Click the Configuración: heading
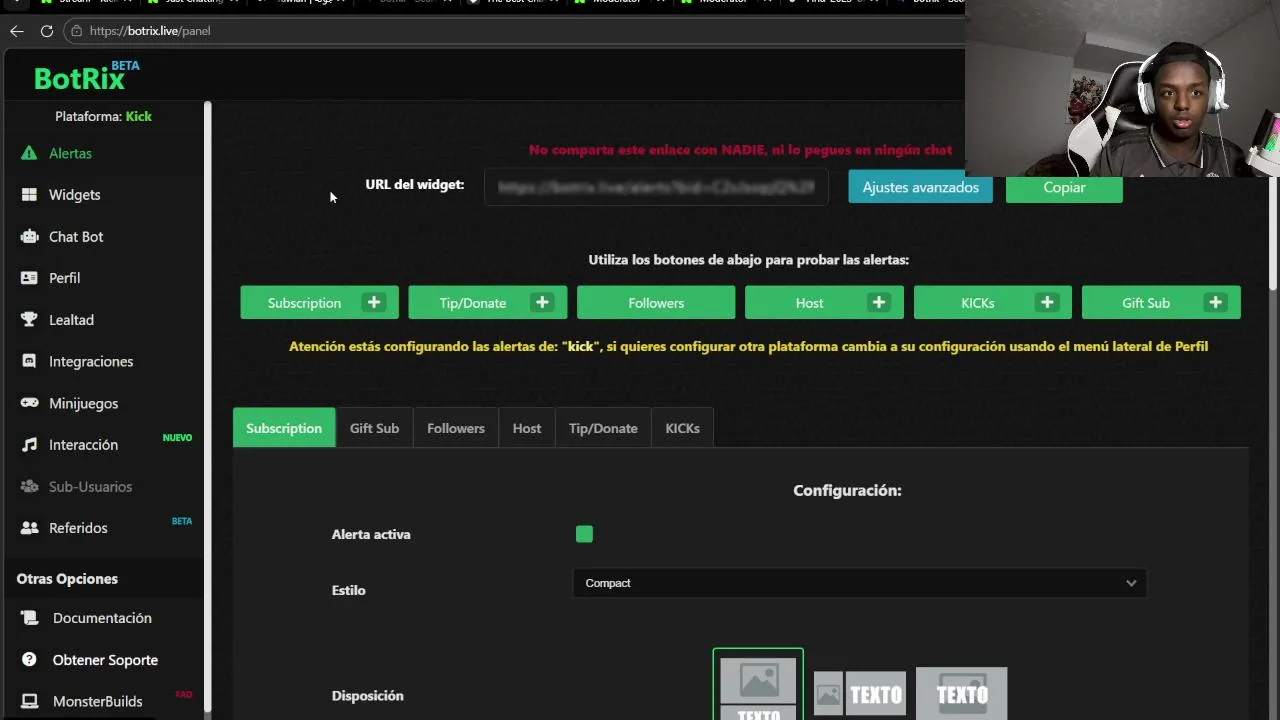Screen dimensions: 1280x720 (847, 490)
